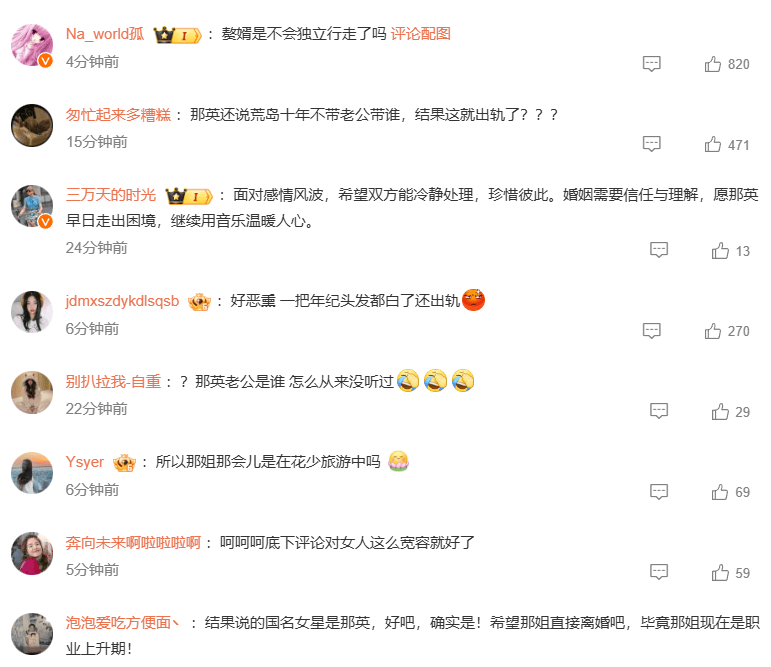Open 三万天的时光's username link
This screenshot has width=771, height=667.
(111, 195)
